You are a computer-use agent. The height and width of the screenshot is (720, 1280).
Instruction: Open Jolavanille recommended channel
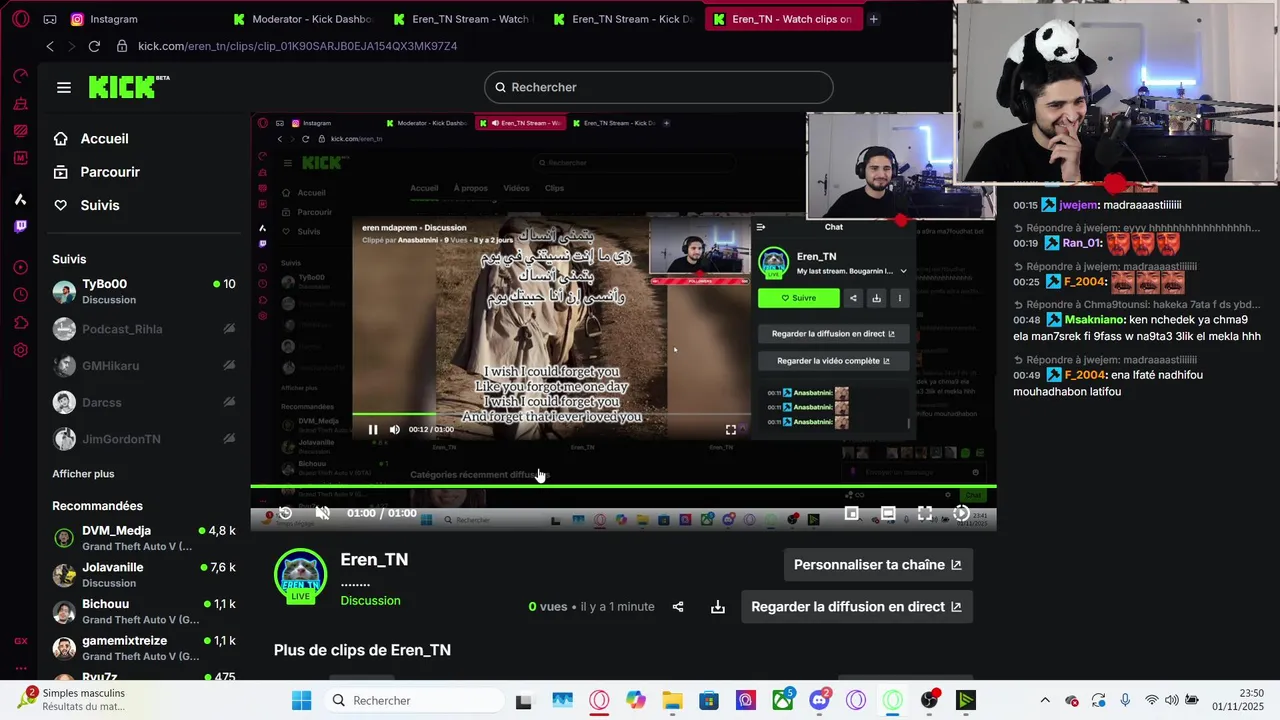144,575
